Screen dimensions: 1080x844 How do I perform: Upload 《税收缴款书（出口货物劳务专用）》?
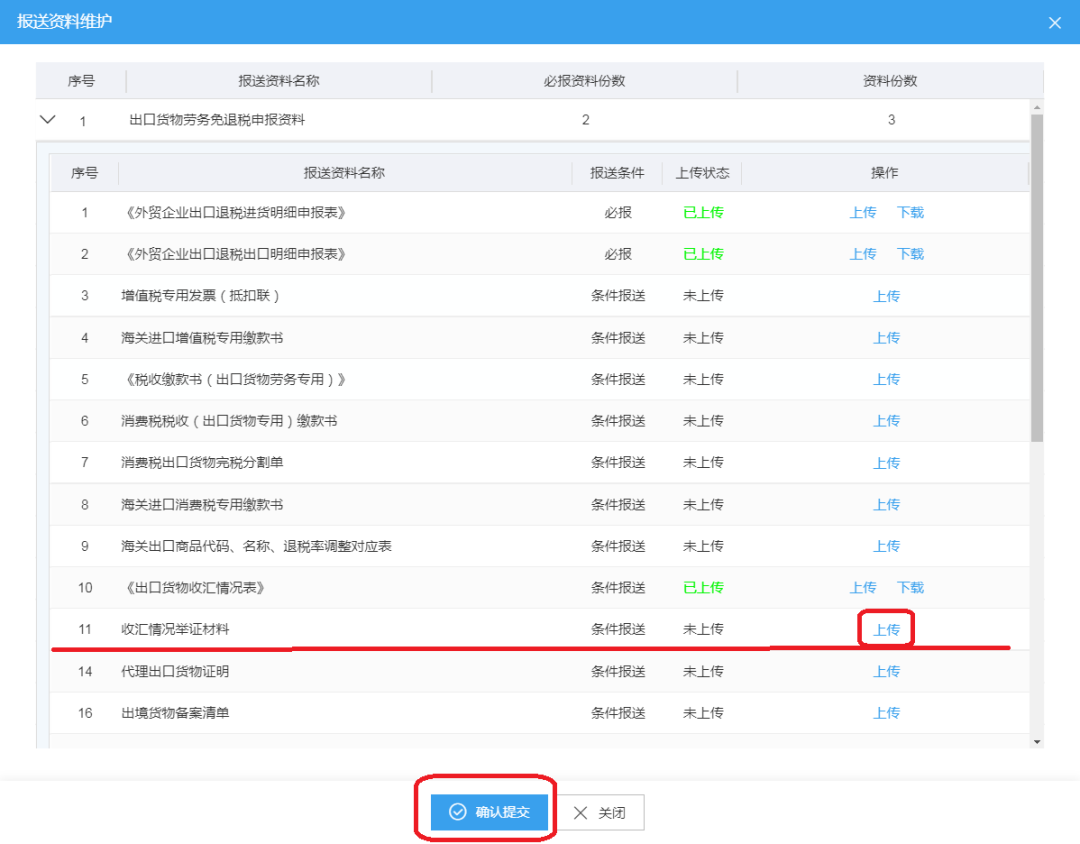pyautogui.click(x=886, y=379)
